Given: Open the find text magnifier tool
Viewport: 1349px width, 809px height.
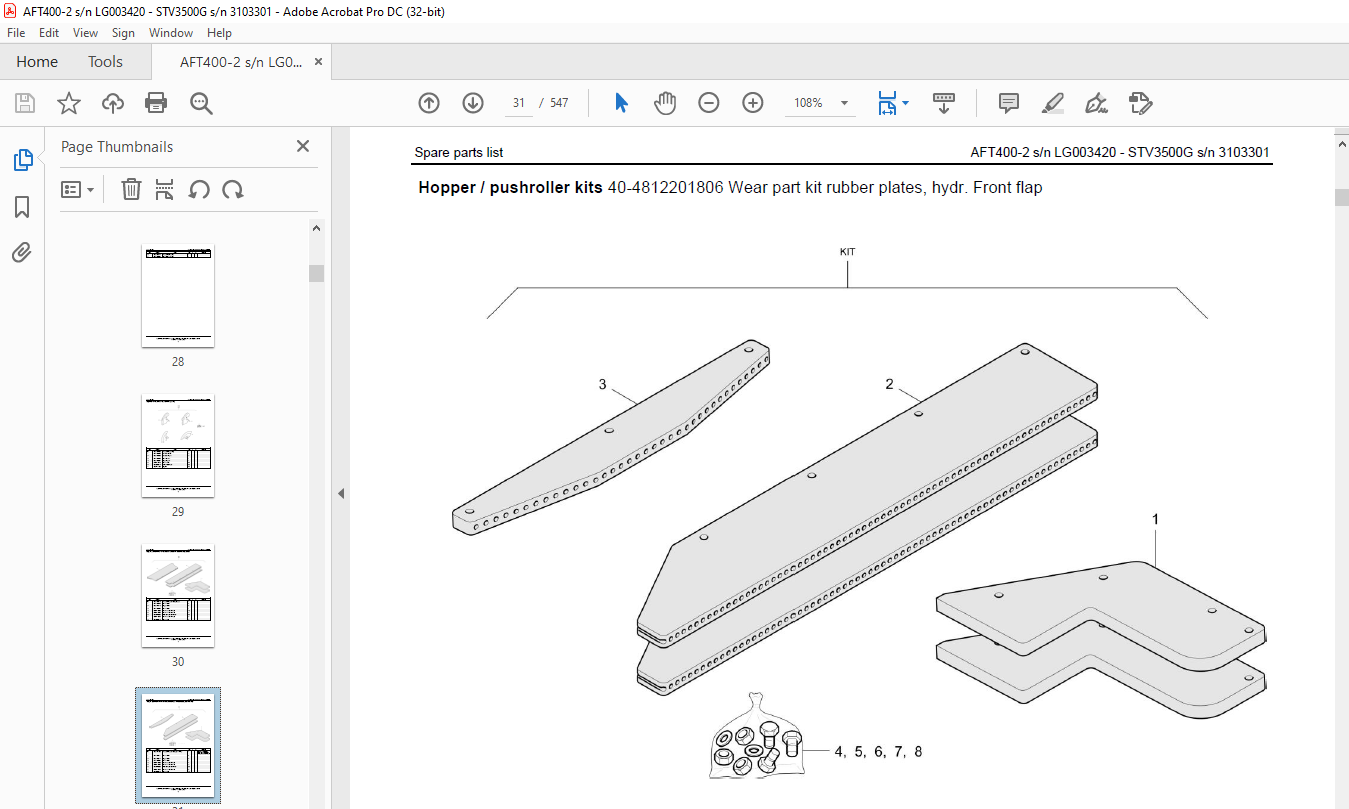Looking at the screenshot, I should pyautogui.click(x=201, y=103).
